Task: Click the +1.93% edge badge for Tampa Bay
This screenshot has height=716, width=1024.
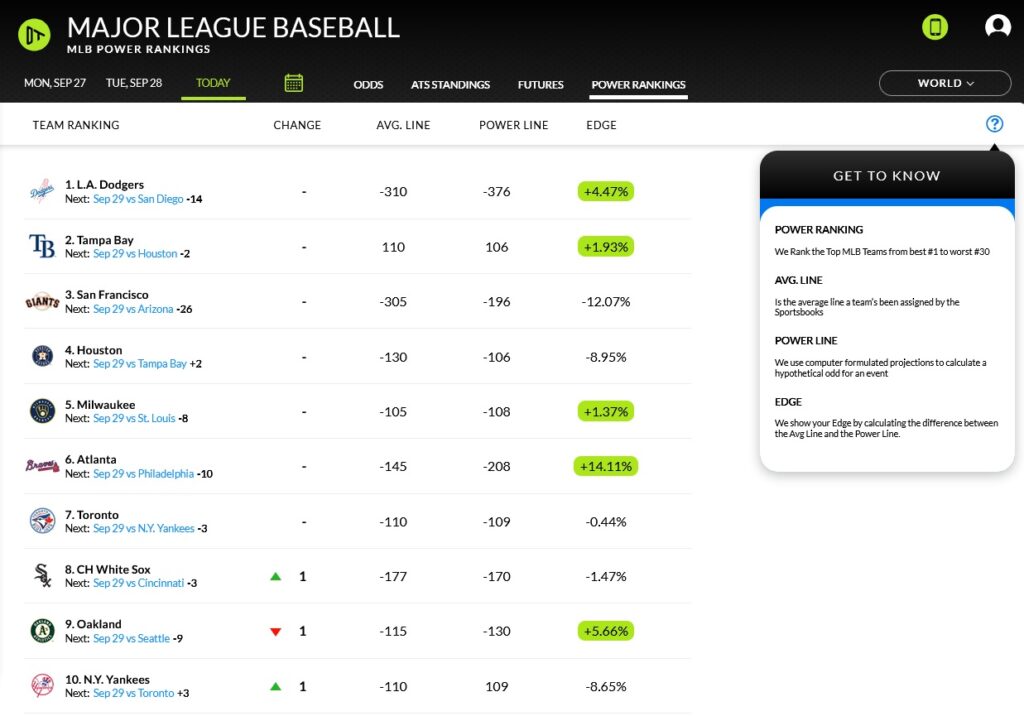Action: pos(605,247)
